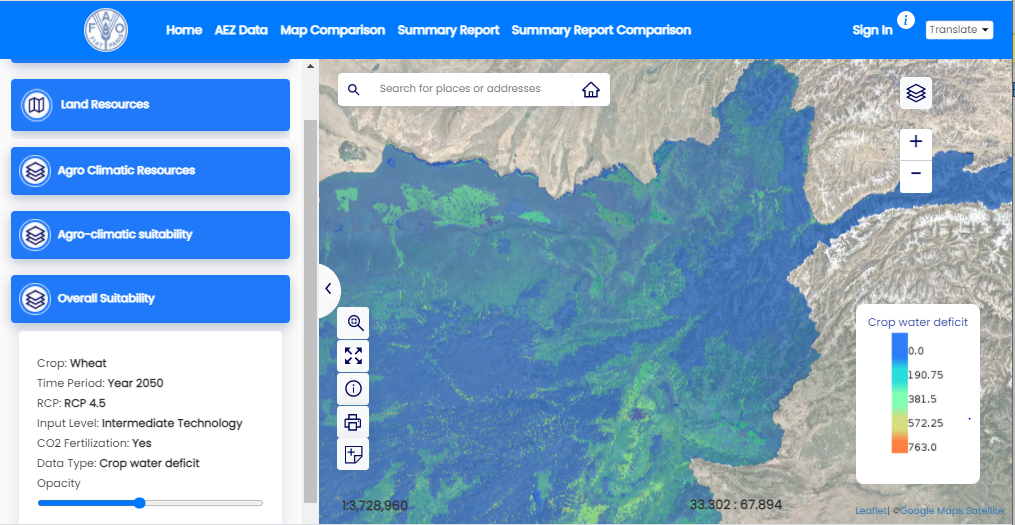Click the Time Period: Year 2050 text
Screen dimensions: 1015x525
[100, 383]
